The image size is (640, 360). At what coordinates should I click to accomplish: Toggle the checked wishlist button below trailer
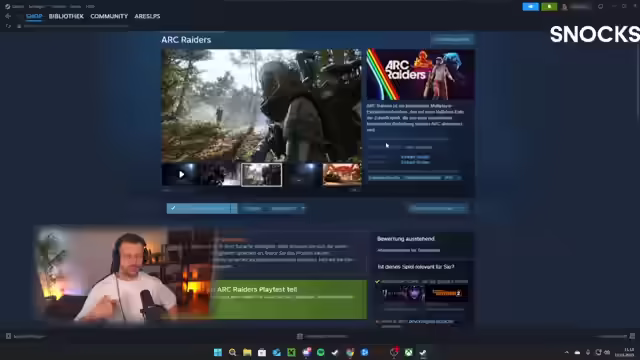click(x=202, y=208)
